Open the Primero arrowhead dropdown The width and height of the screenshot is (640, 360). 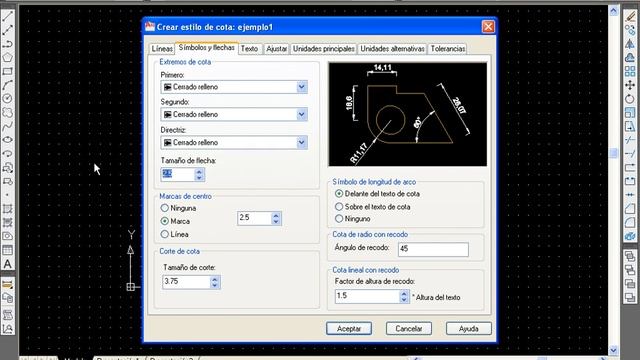click(x=302, y=87)
